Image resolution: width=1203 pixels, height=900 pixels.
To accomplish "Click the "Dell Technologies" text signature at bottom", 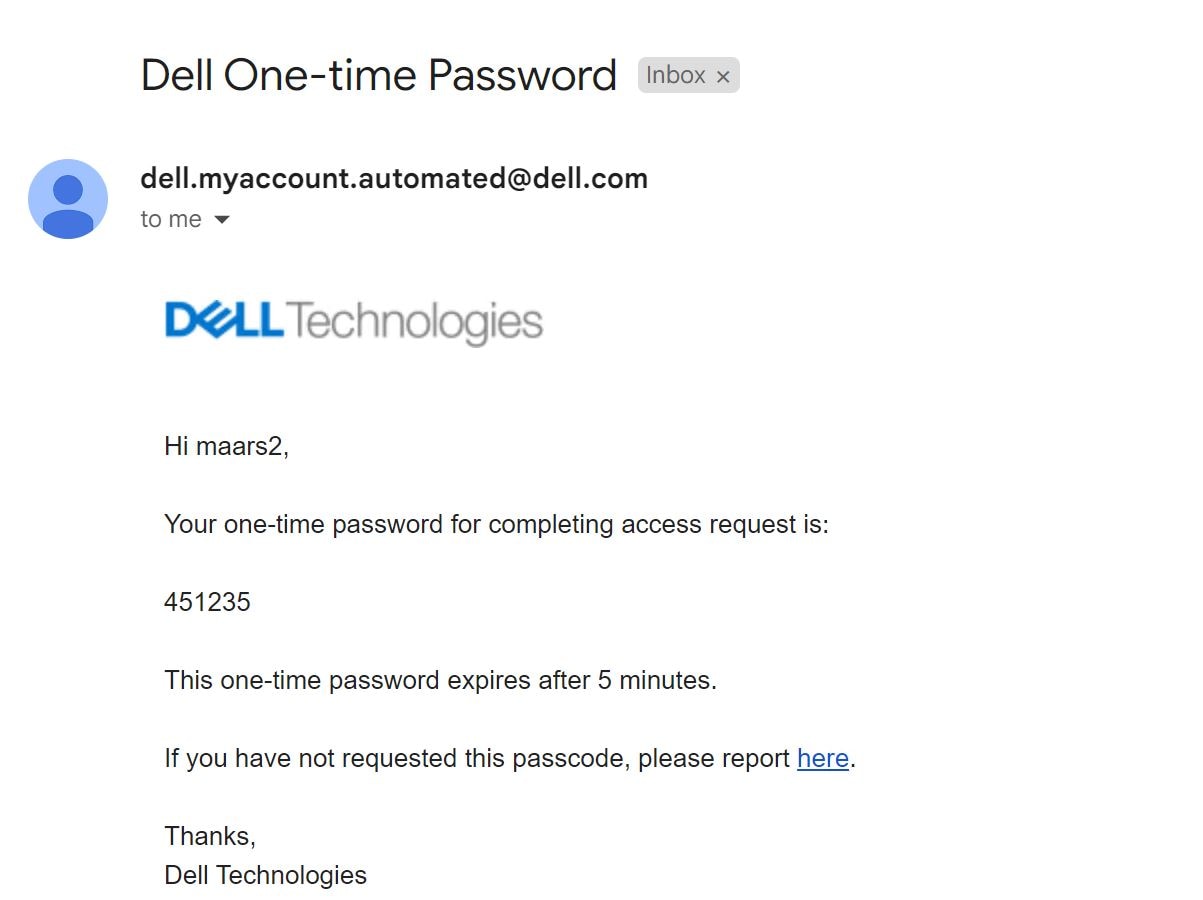I will click(x=266, y=875).
